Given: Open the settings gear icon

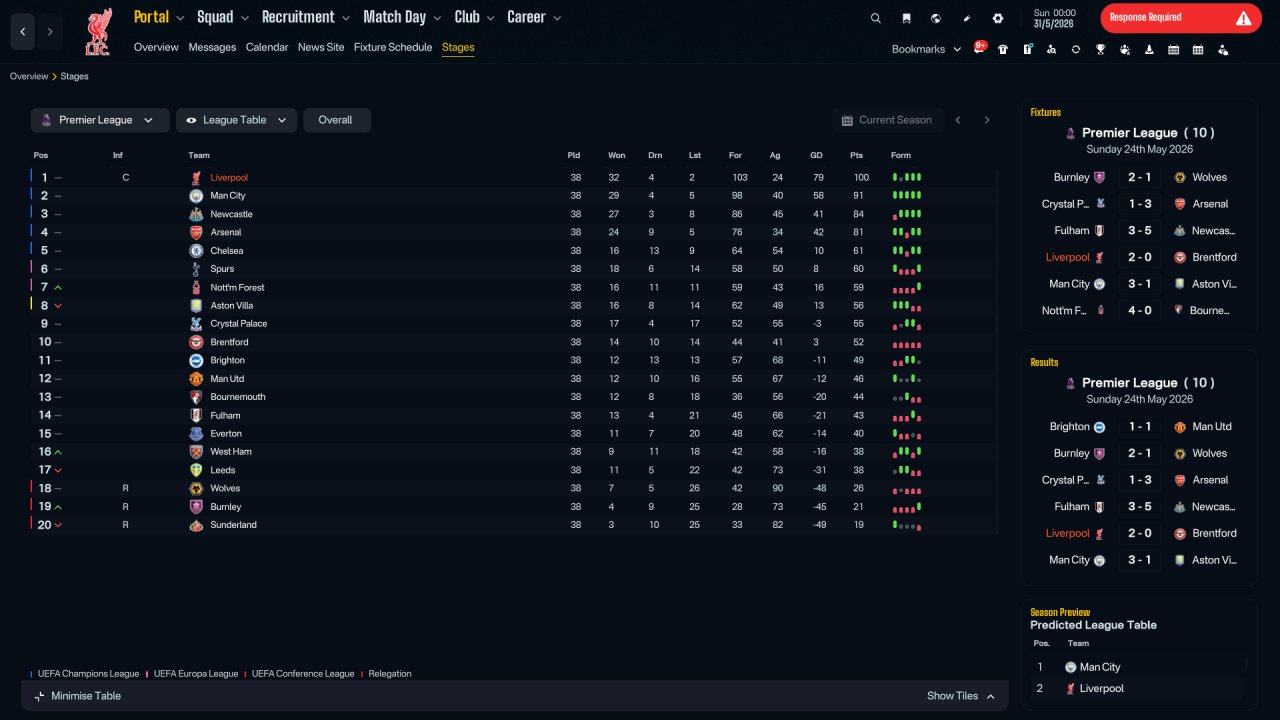Looking at the screenshot, I should click(998, 18).
